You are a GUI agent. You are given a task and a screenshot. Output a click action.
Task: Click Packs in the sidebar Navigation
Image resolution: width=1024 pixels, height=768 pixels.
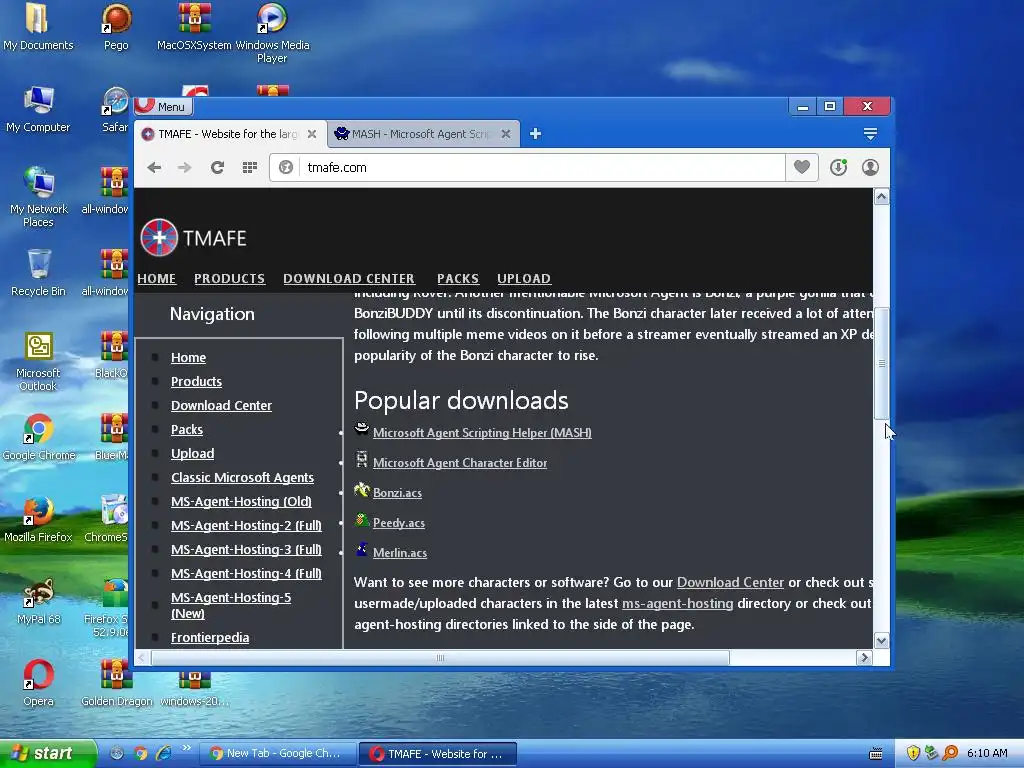tap(187, 430)
